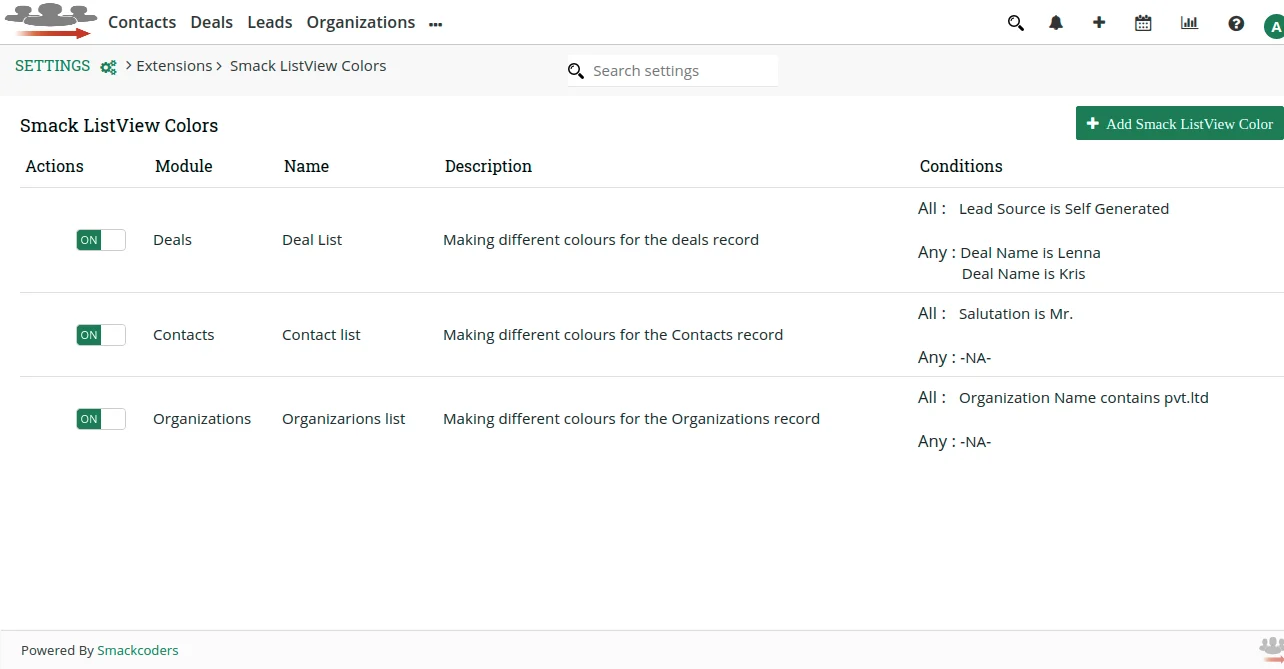Screen dimensions: 1284x669
Task: Turn off the Contact list toggle
Action: pyautogui.click(x=100, y=335)
